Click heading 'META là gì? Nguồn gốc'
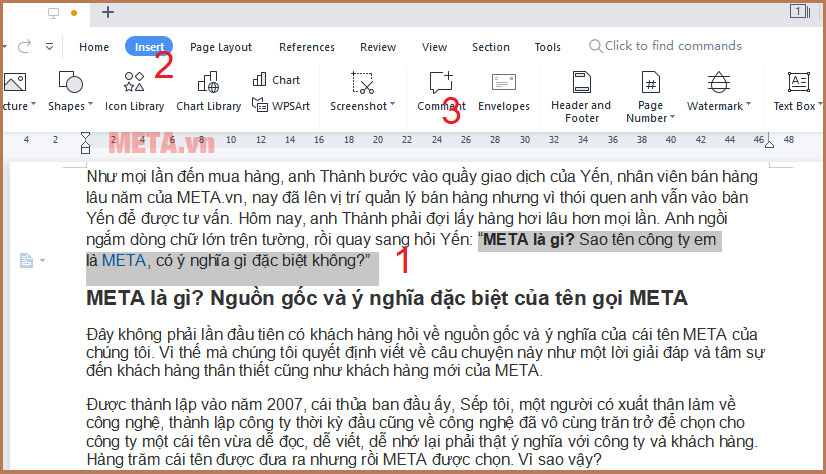This screenshot has width=826, height=474. click(x=387, y=298)
